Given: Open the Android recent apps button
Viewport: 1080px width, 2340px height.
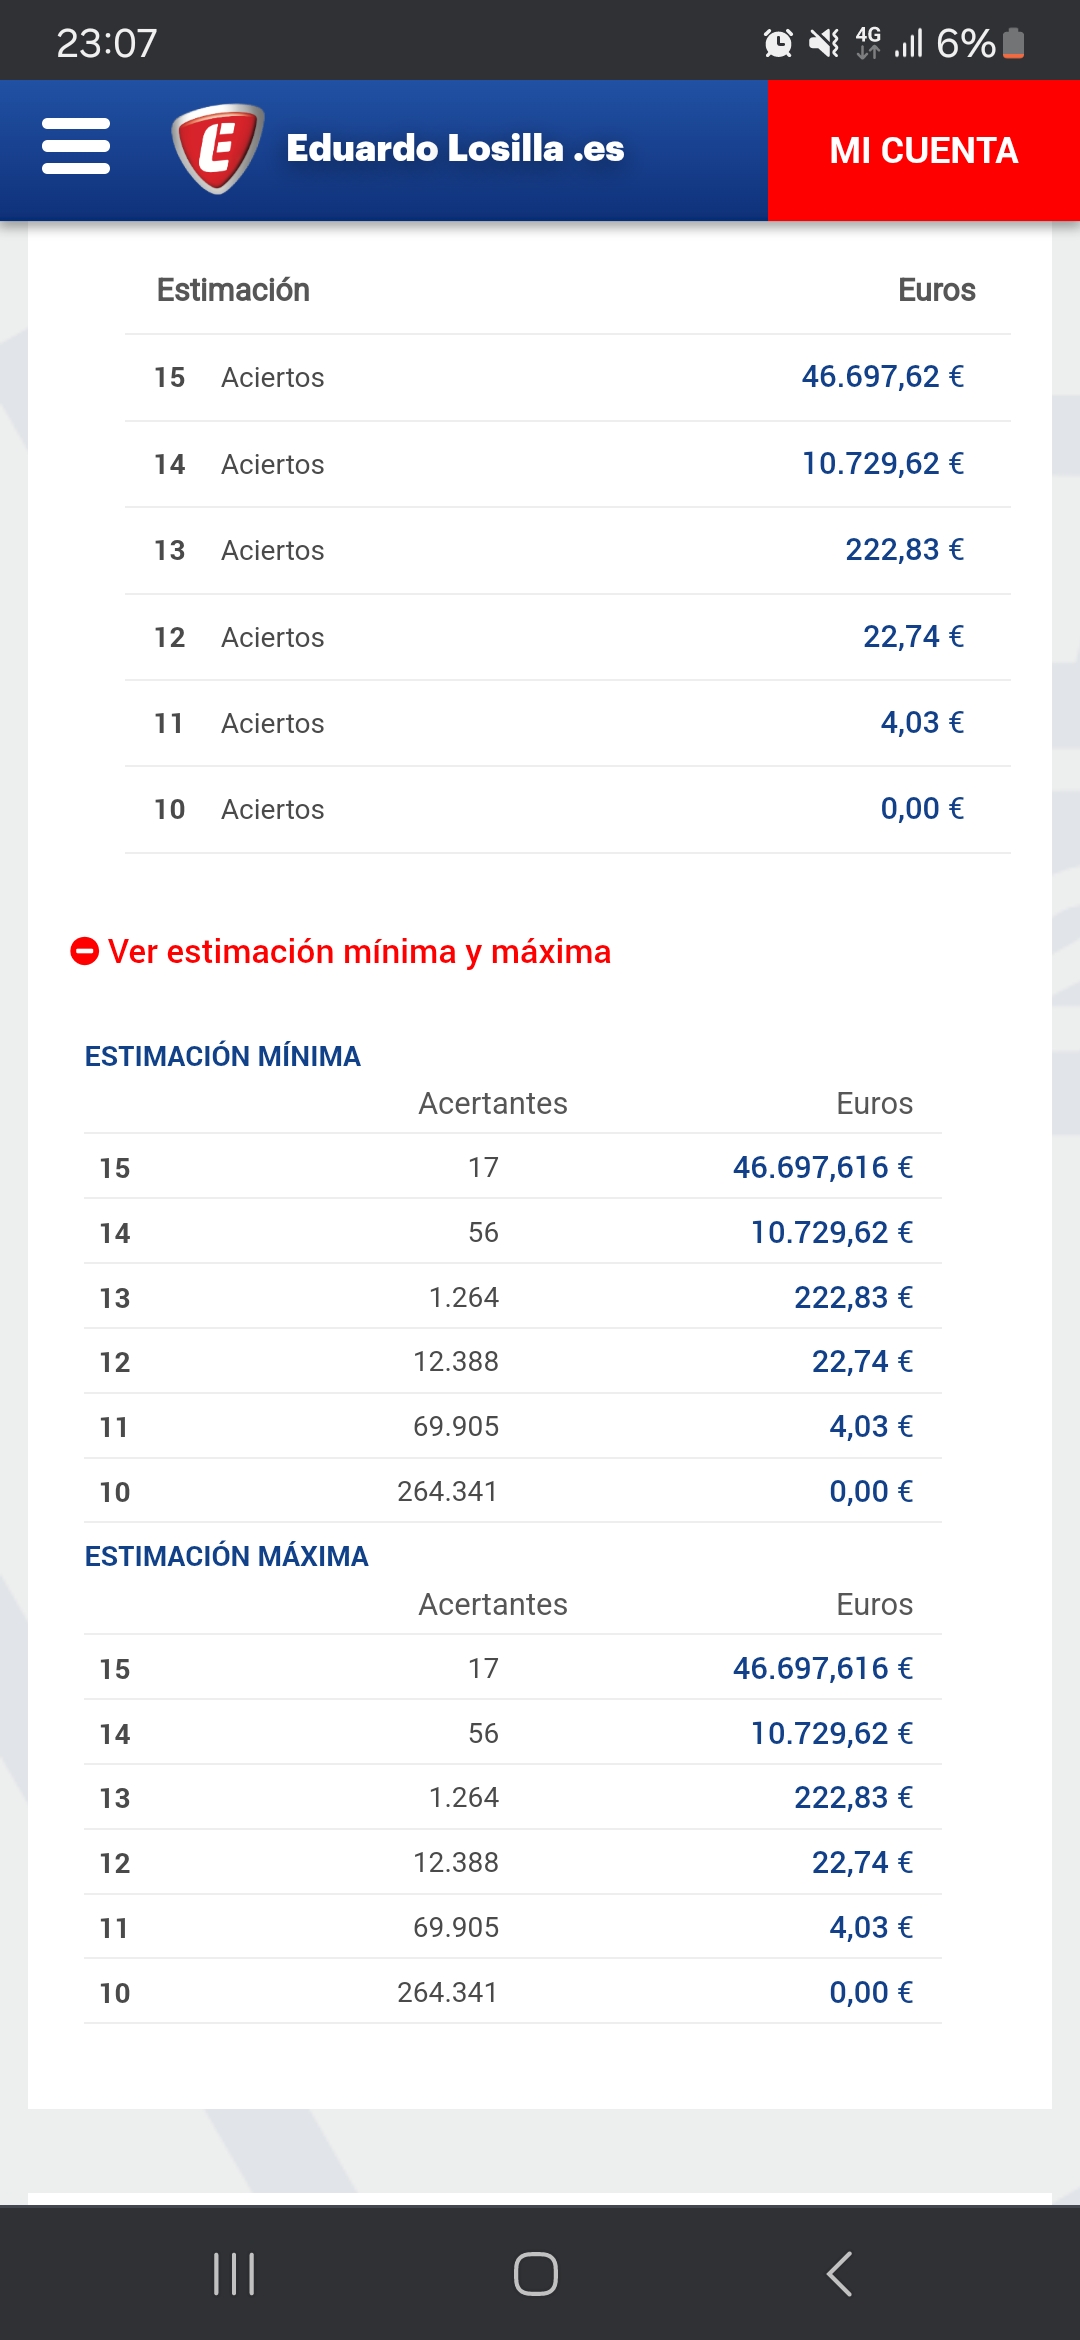Looking at the screenshot, I should (234, 2273).
